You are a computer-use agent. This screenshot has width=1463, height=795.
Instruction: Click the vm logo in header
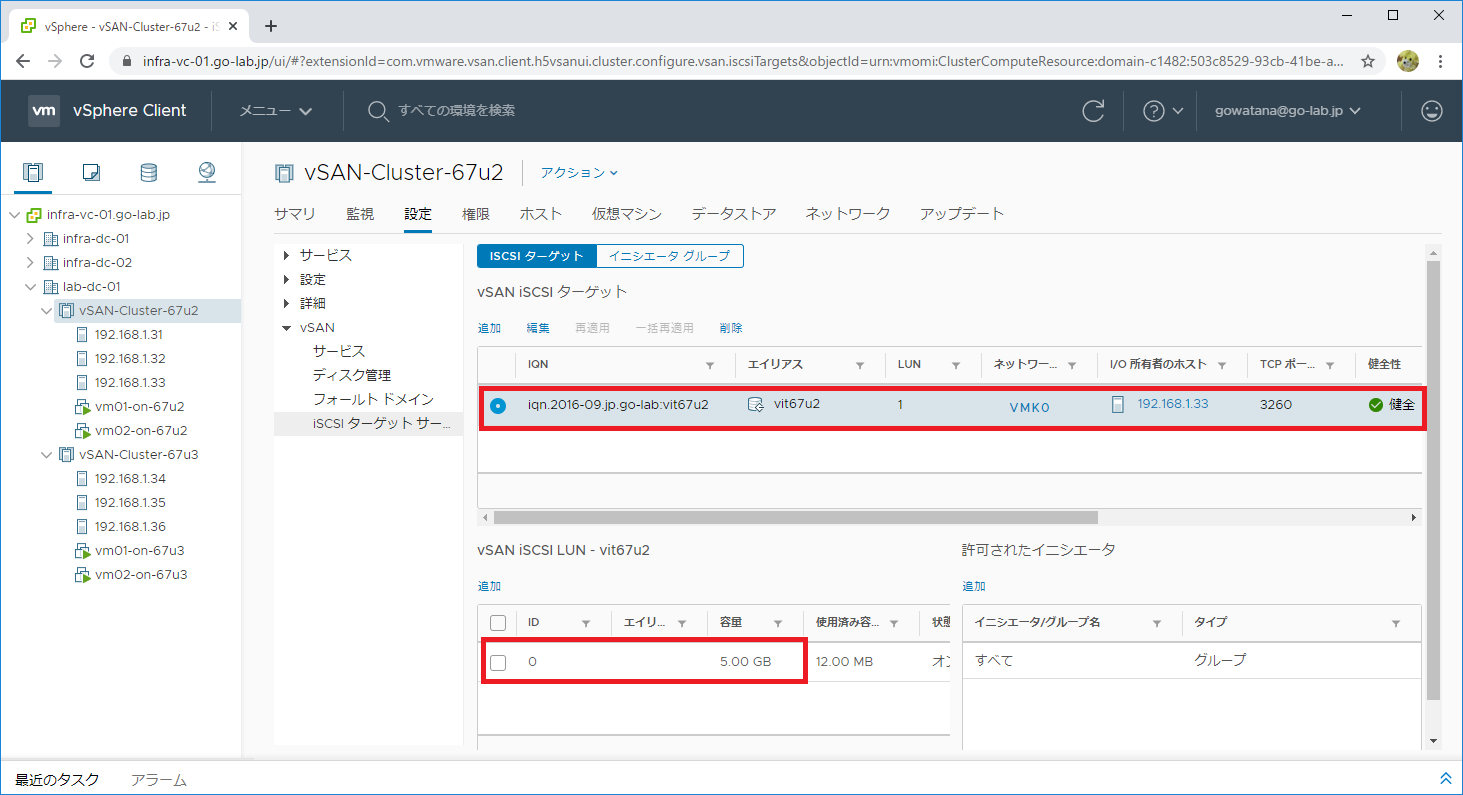44,110
